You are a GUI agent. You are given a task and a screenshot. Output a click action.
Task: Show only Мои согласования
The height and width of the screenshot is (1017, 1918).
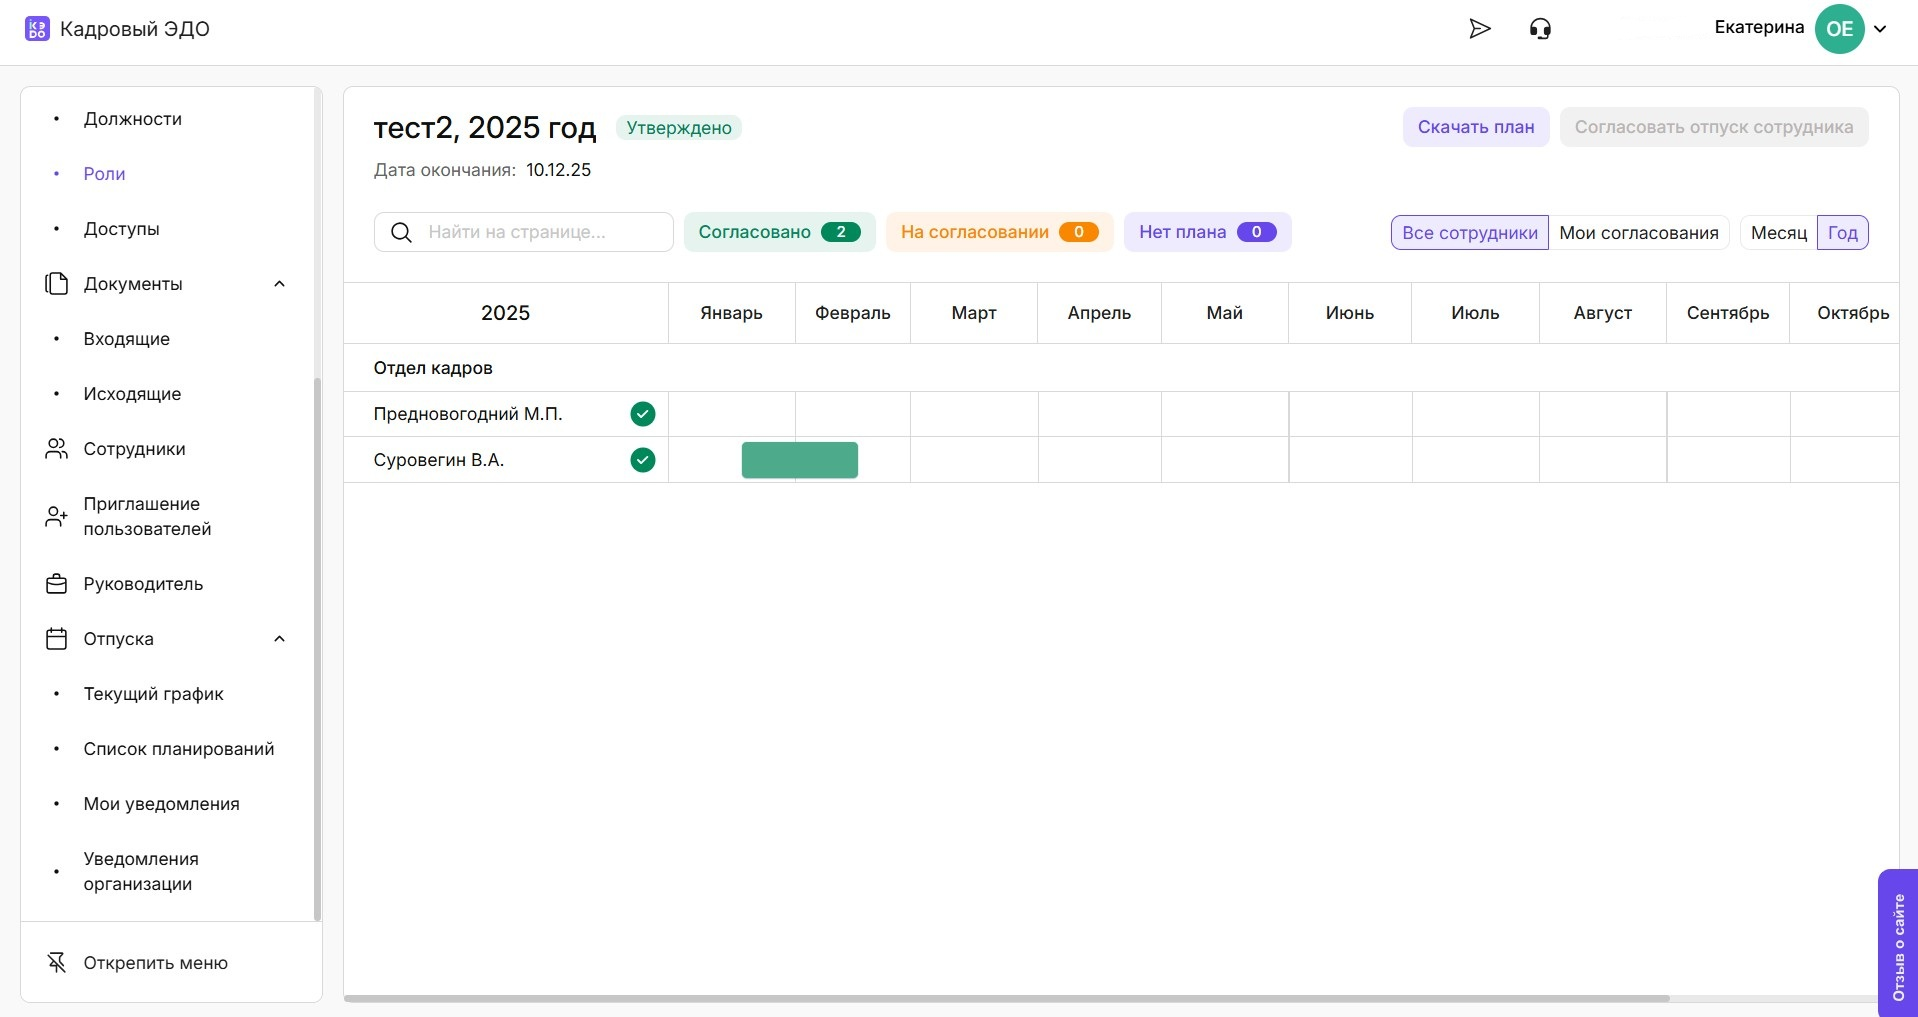(x=1638, y=233)
